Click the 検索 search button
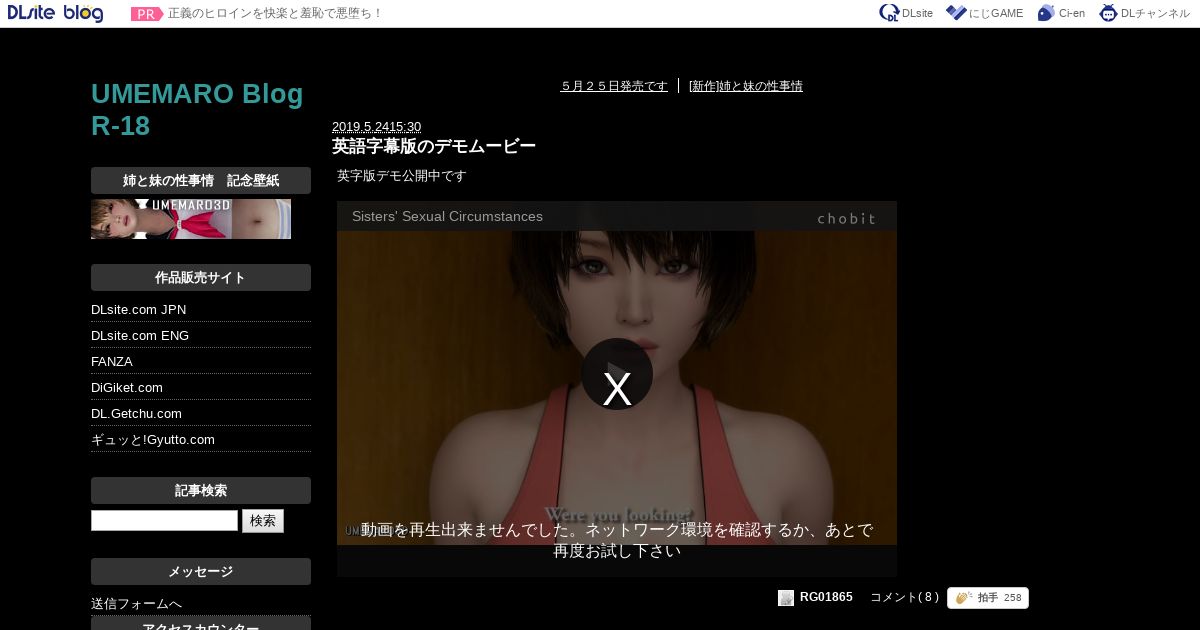 263,521
